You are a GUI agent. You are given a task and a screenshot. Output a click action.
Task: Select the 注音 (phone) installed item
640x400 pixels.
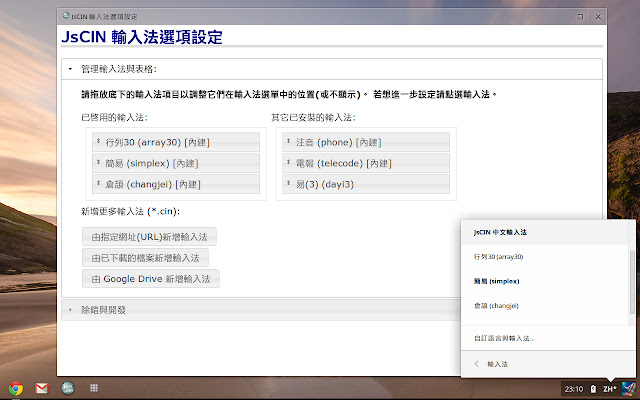pyautogui.click(x=366, y=142)
